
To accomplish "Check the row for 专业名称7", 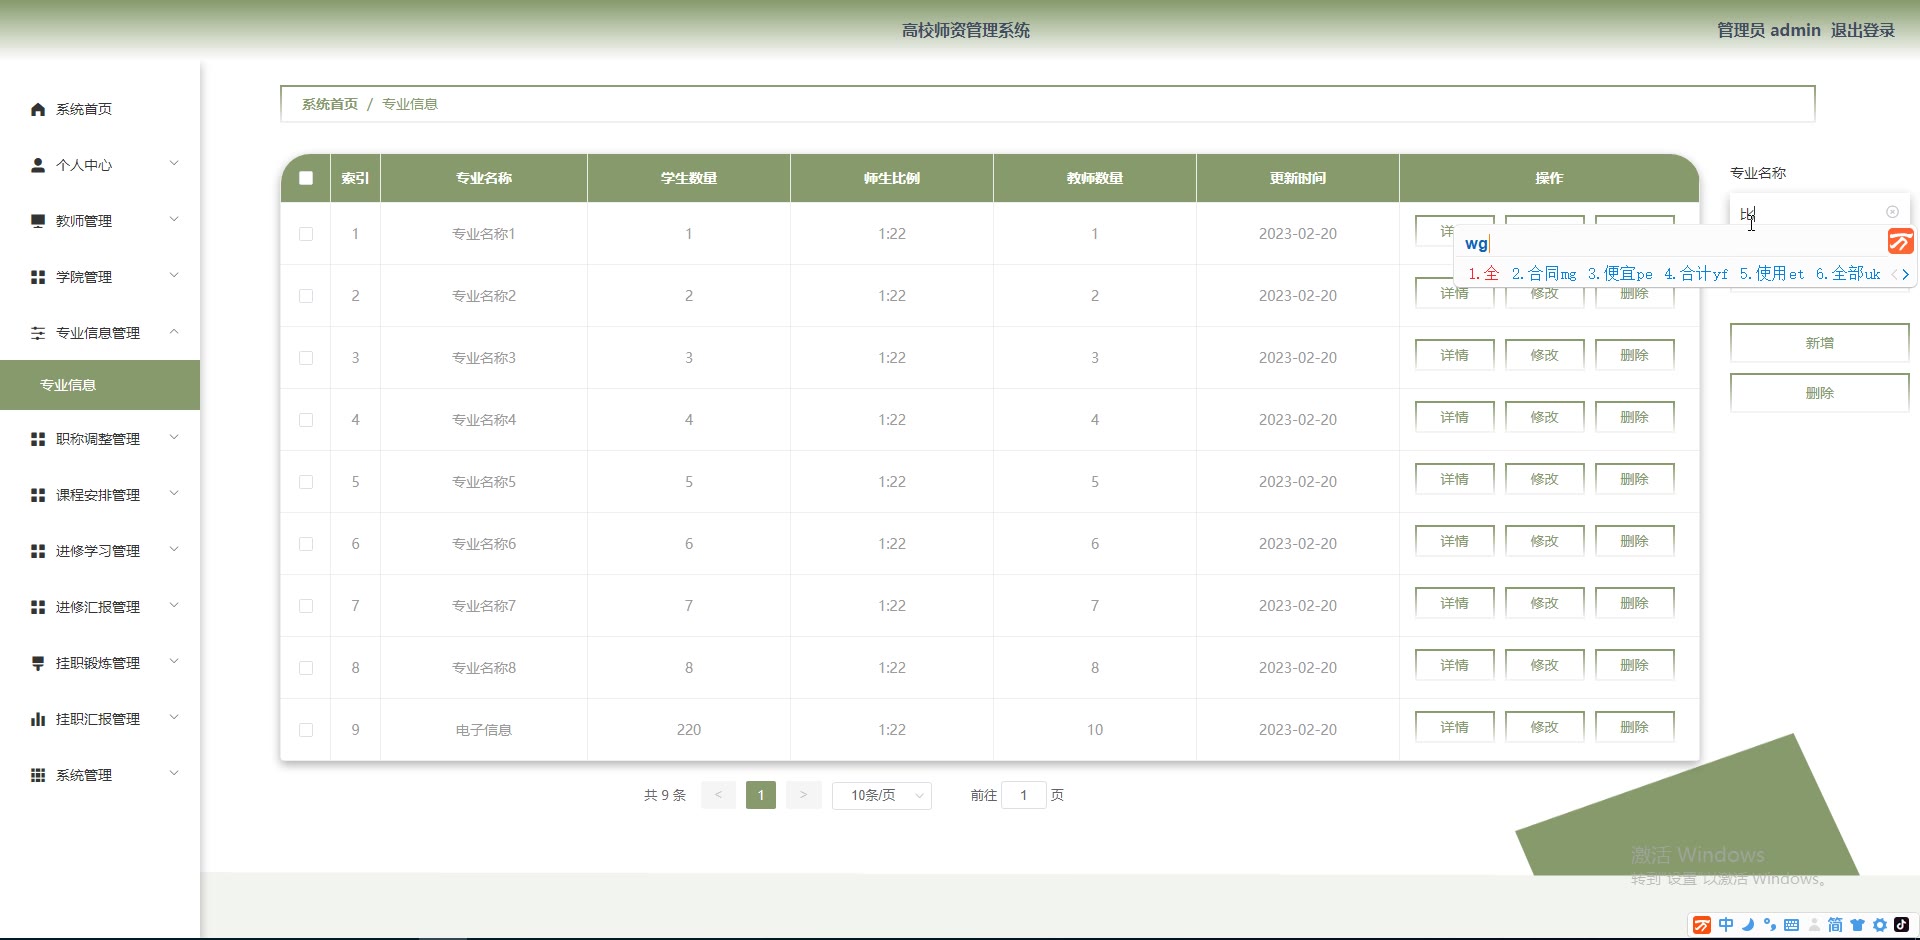I will [306, 606].
